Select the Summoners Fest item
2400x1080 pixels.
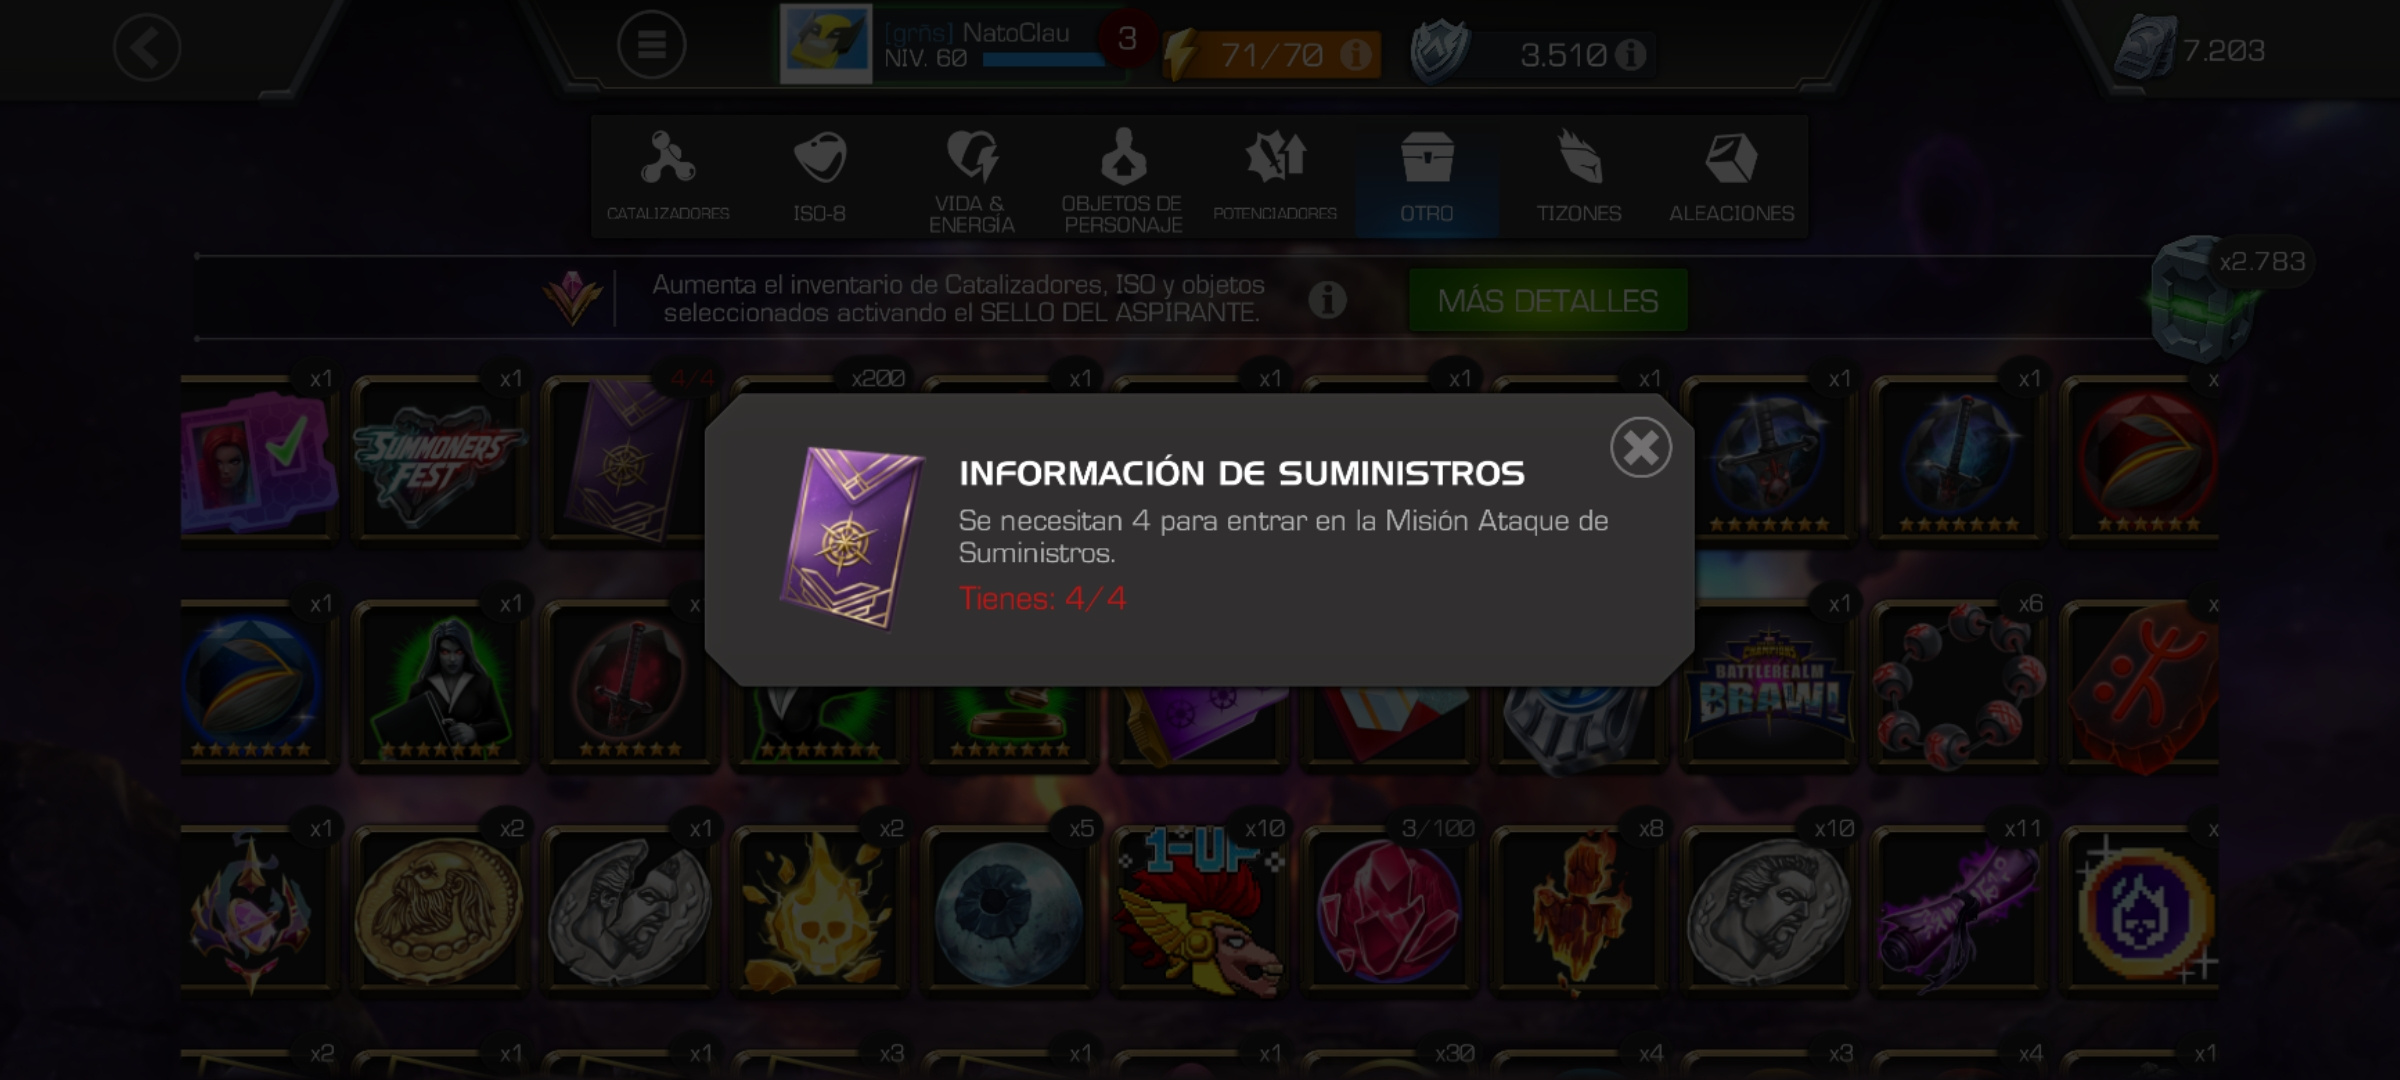click(x=440, y=461)
